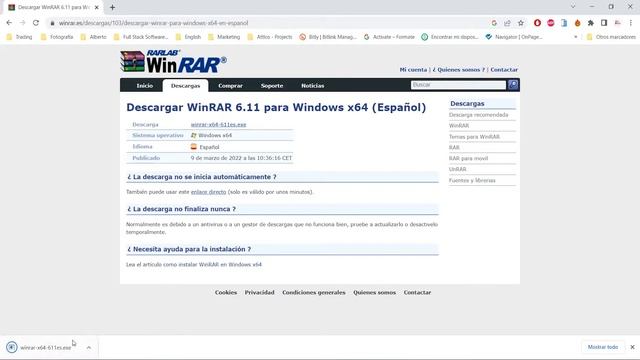Screen dimensions: 640x360
Task: View site info via the padlock icon
Action: (52, 23)
